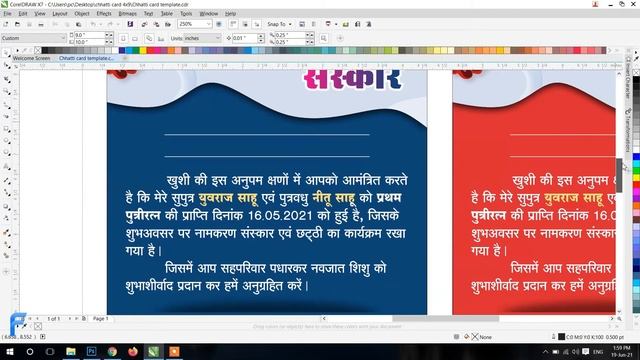This screenshot has height=360, width=640.
Task: Open the Insert Character docker tab
Action: click(x=628, y=78)
